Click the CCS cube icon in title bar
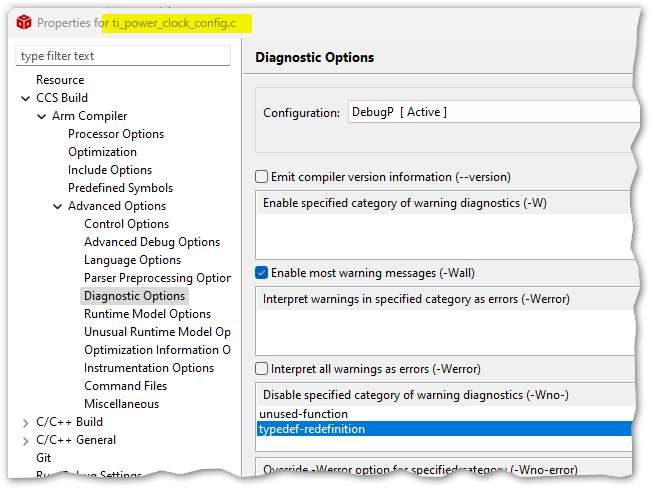Image resolution: width=652 pixels, height=489 pixels. click(x=23, y=22)
